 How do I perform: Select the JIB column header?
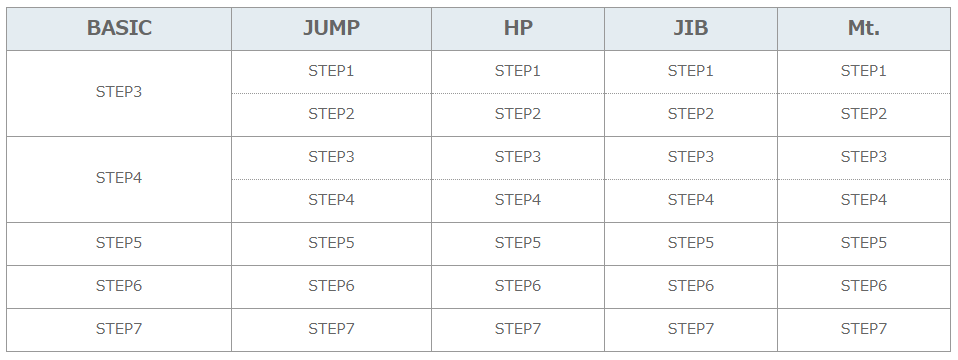(691, 28)
